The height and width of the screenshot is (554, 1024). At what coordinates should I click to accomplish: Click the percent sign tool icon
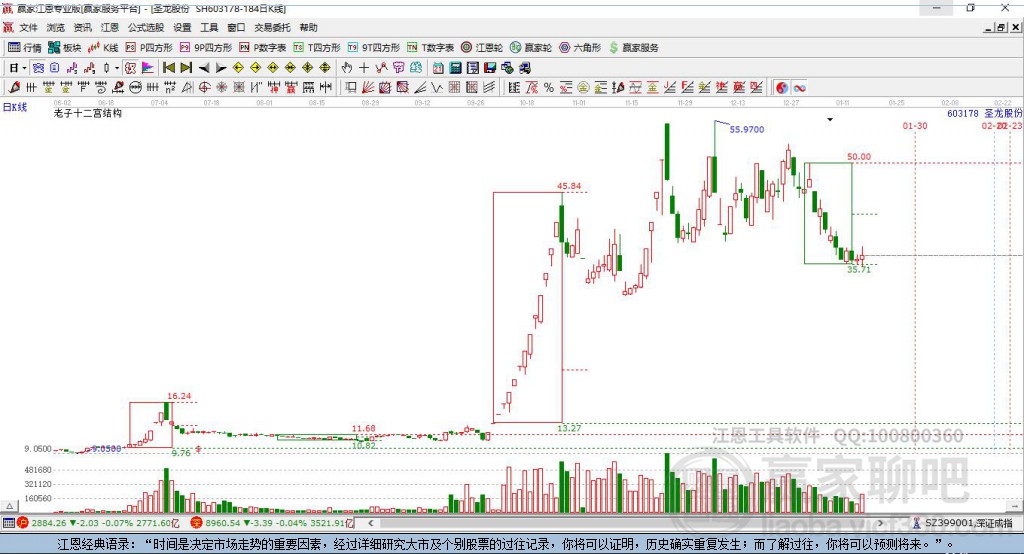(x=549, y=88)
